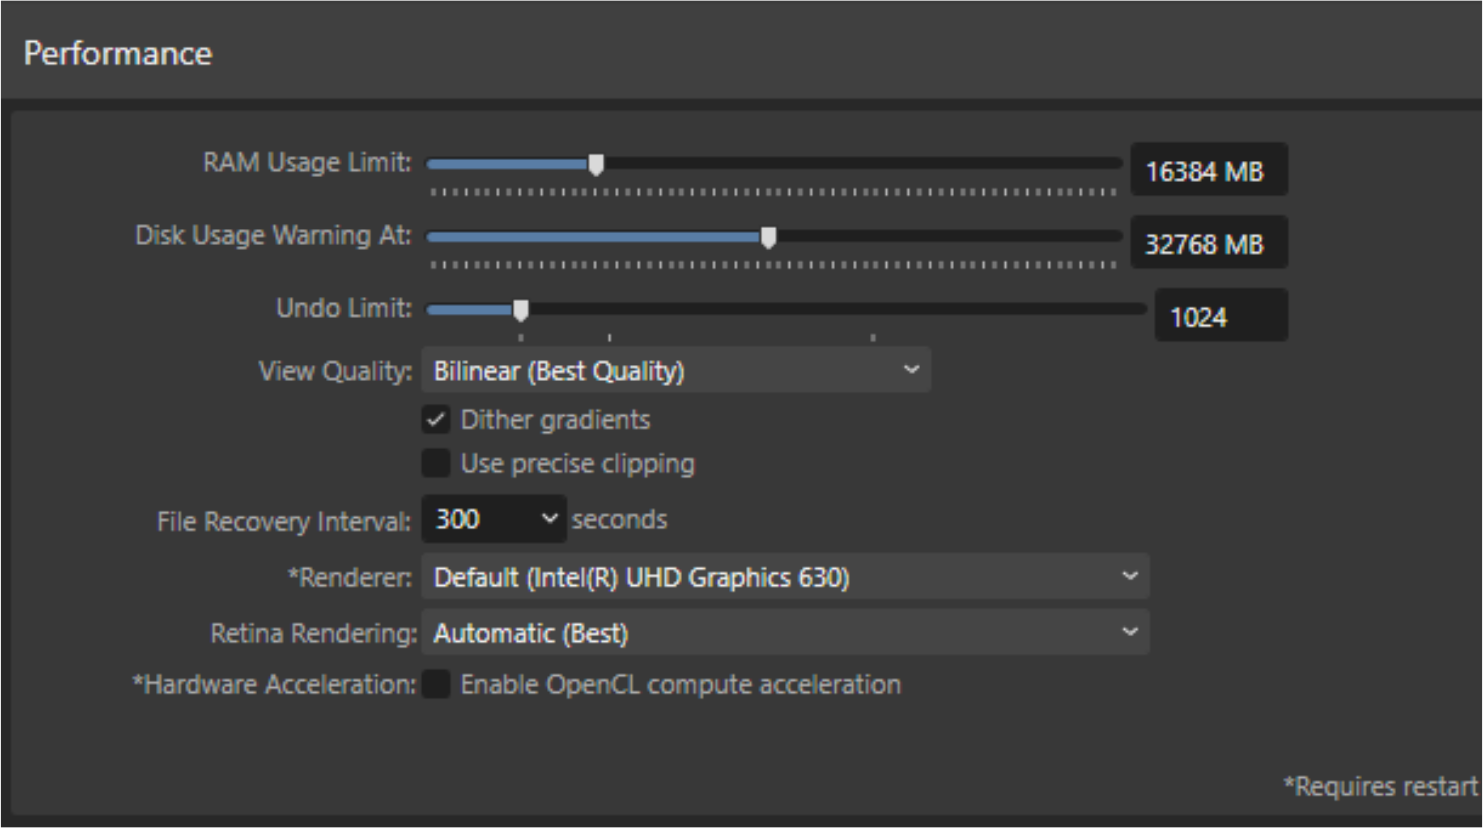The width and height of the screenshot is (1483, 828).
Task: Toggle the Use precise clipping checkbox
Action: coord(436,463)
